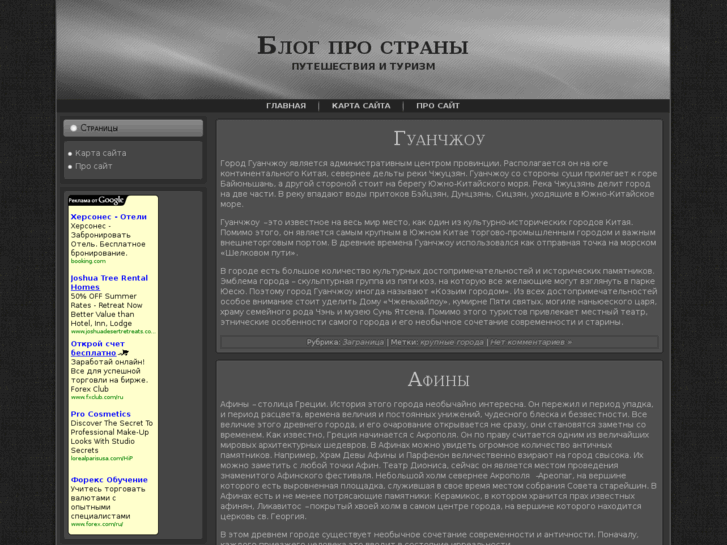Open the Про сайт sidebar link
This screenshot has height=545, width=727.
[94, 166]
